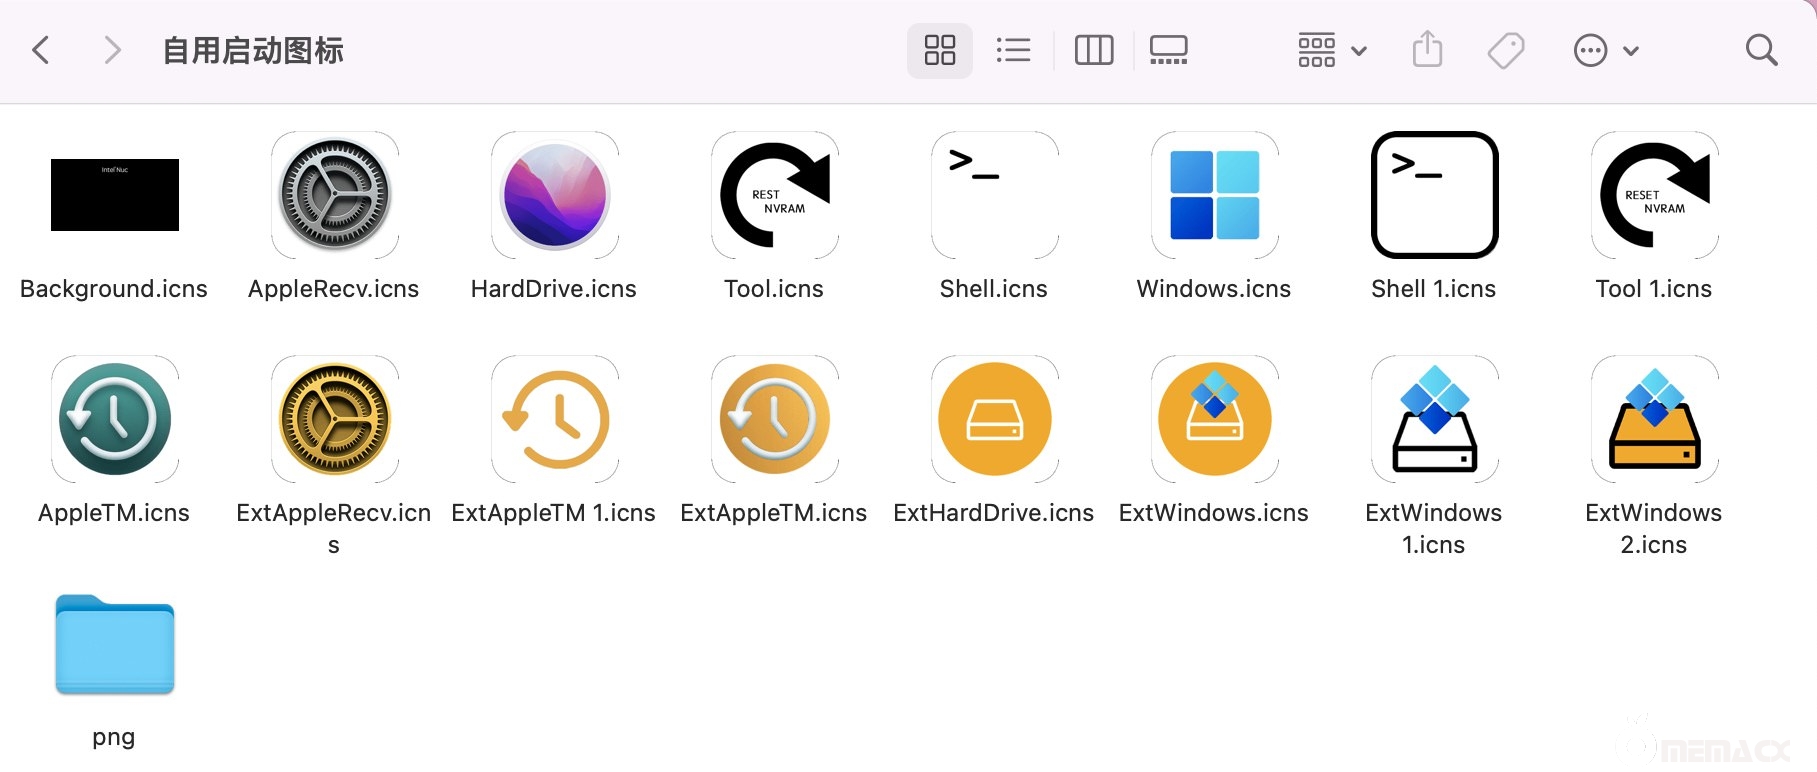
Task: Switch to icon grid view
Action: click(939, 50)
